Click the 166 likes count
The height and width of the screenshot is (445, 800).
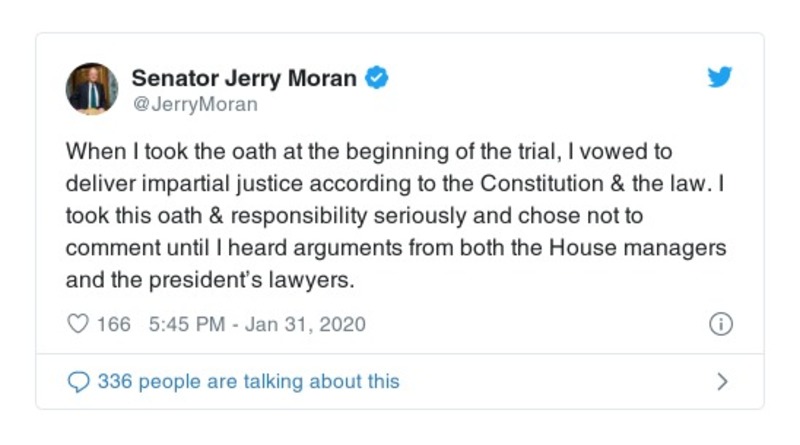click(113, 324)
